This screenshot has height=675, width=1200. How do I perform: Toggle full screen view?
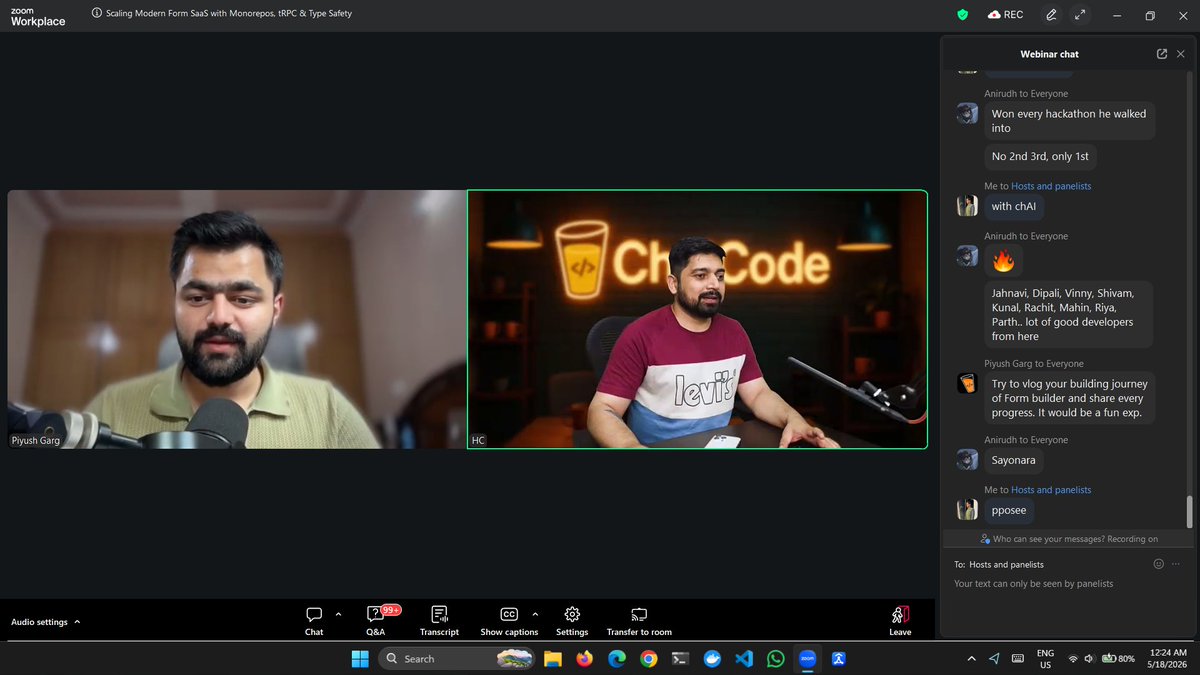(x=1080, y=15)
